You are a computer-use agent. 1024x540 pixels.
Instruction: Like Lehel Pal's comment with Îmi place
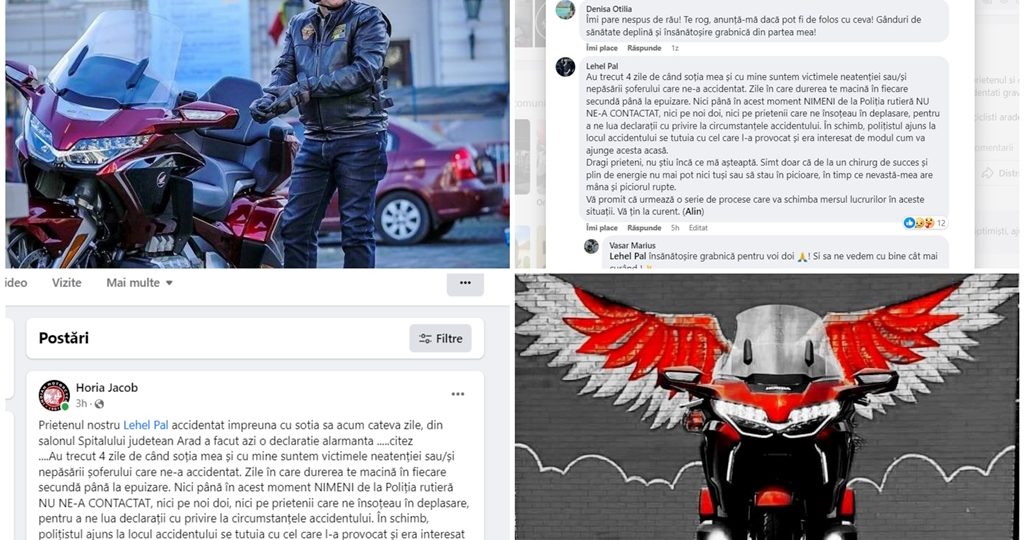[601, 228]
